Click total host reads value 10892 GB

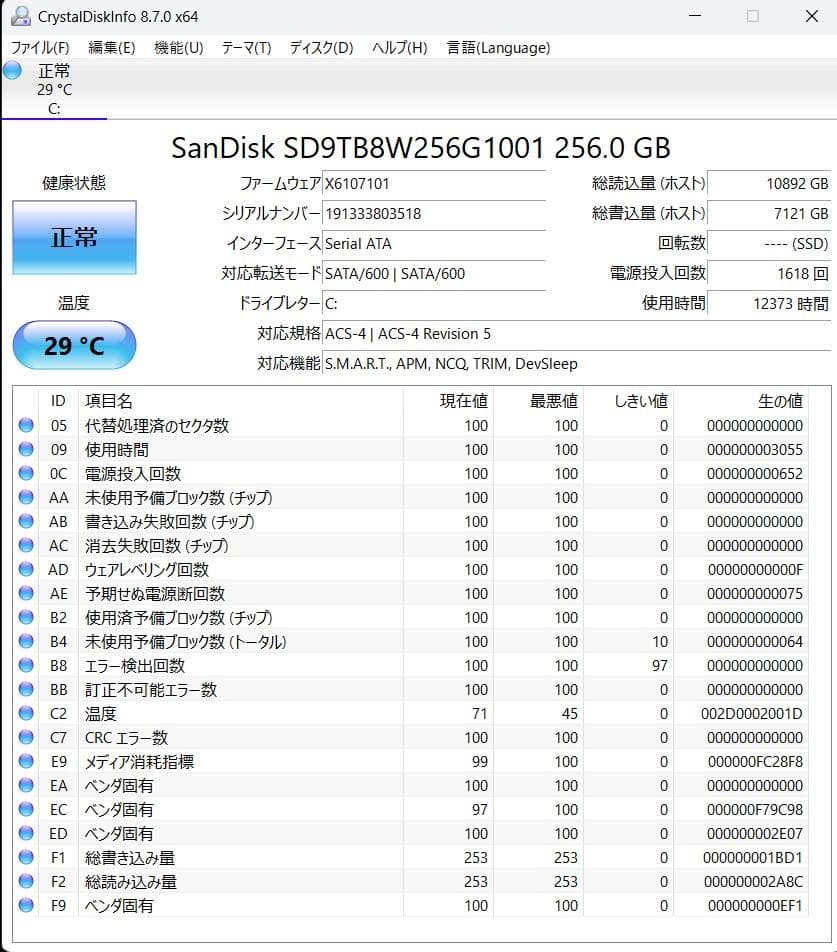pyautogui.click(x=769, y=183)
